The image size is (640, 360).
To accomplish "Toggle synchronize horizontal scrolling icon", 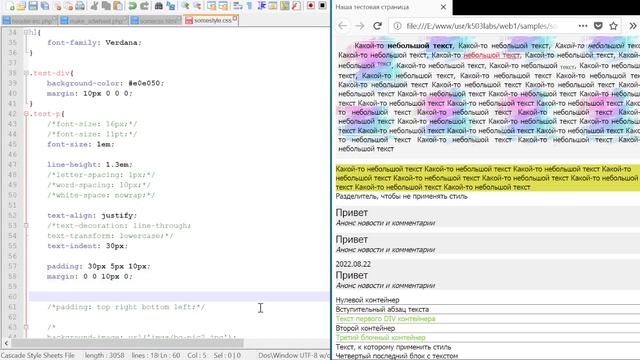I will pos(223,6).
